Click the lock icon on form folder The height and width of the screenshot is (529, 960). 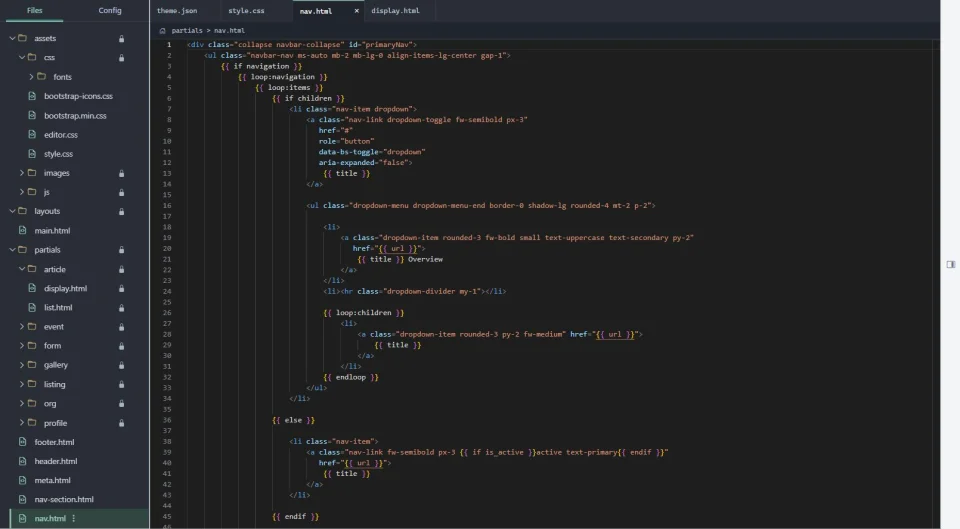[121, 346]
